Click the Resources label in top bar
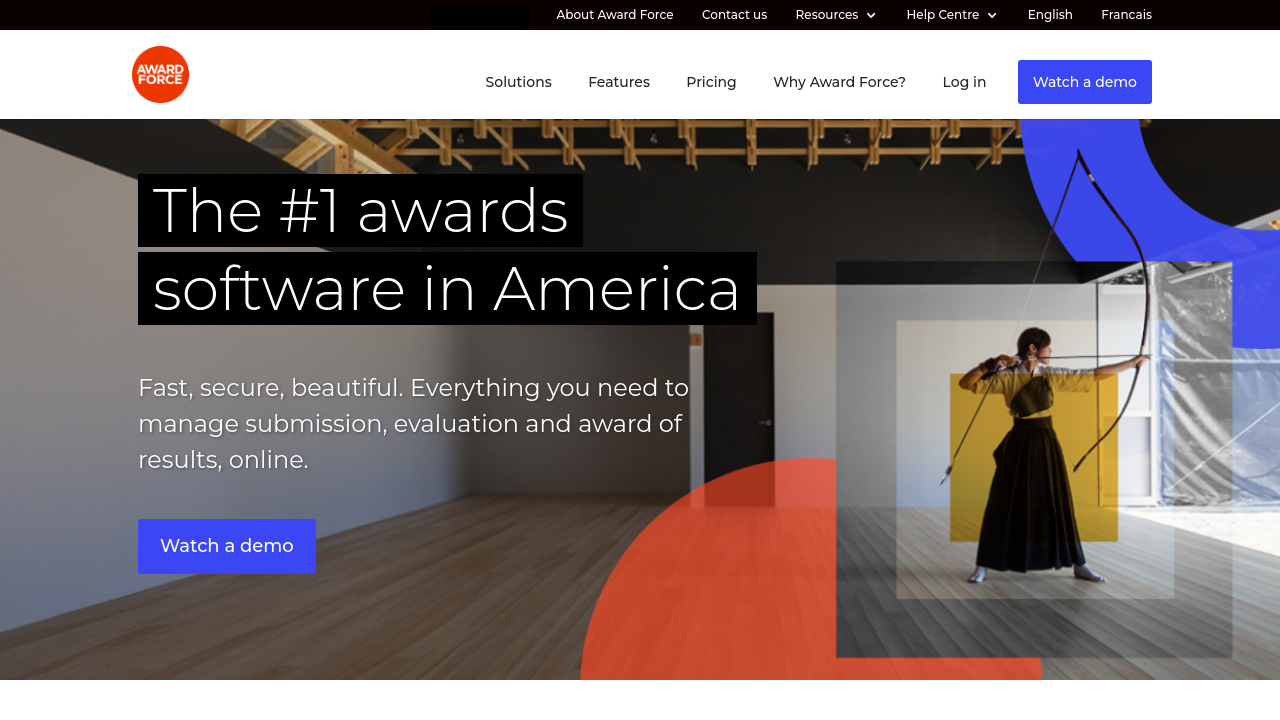 826,15
